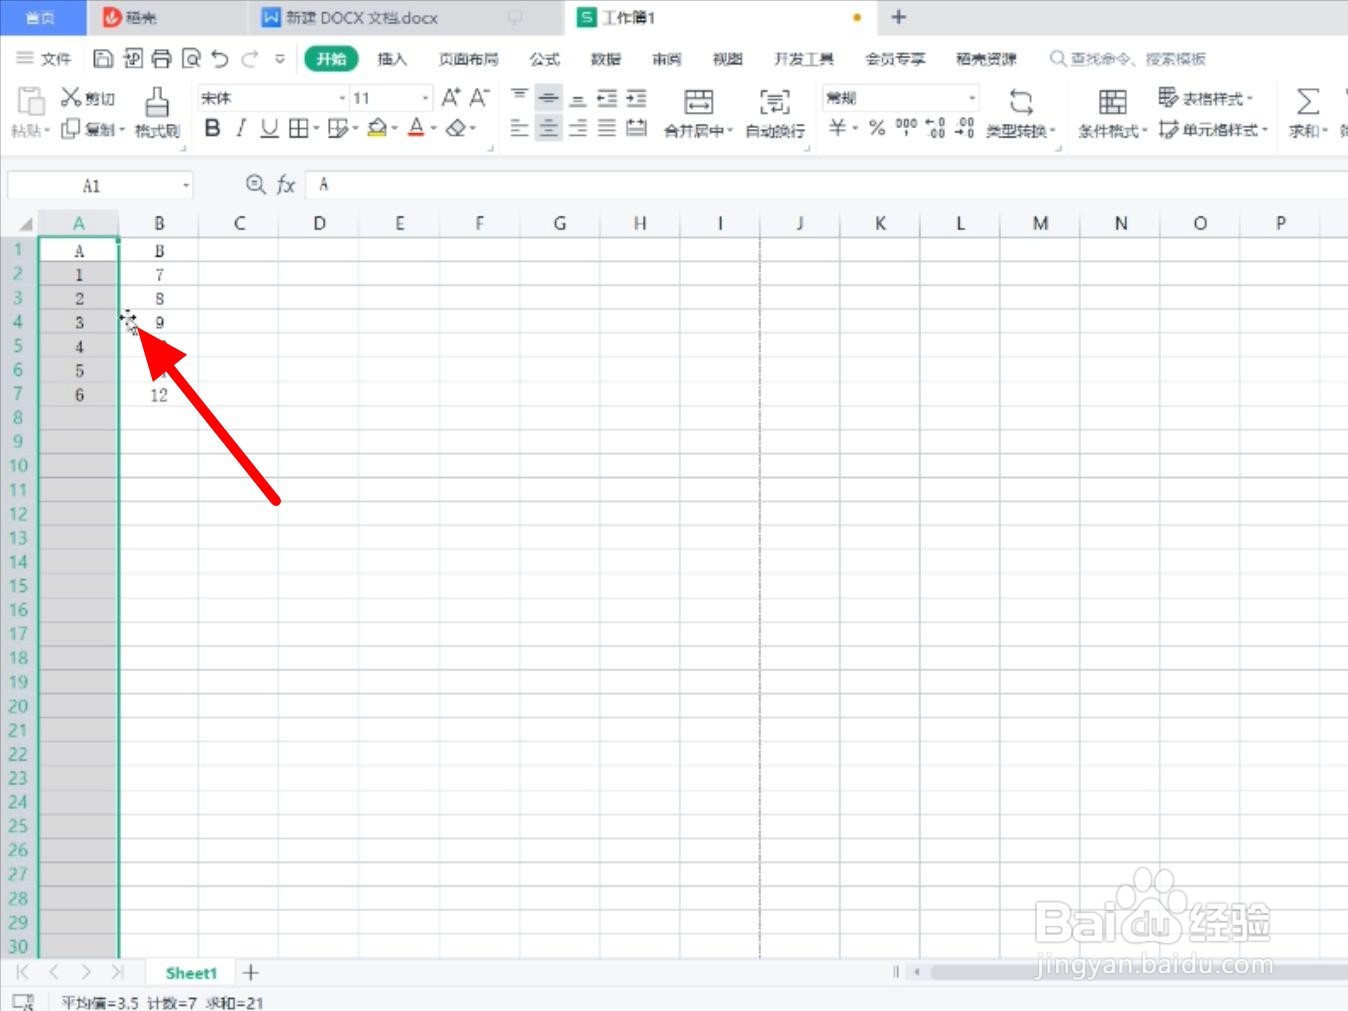Apply thousands separator 000 format

(x=906, y=127)
